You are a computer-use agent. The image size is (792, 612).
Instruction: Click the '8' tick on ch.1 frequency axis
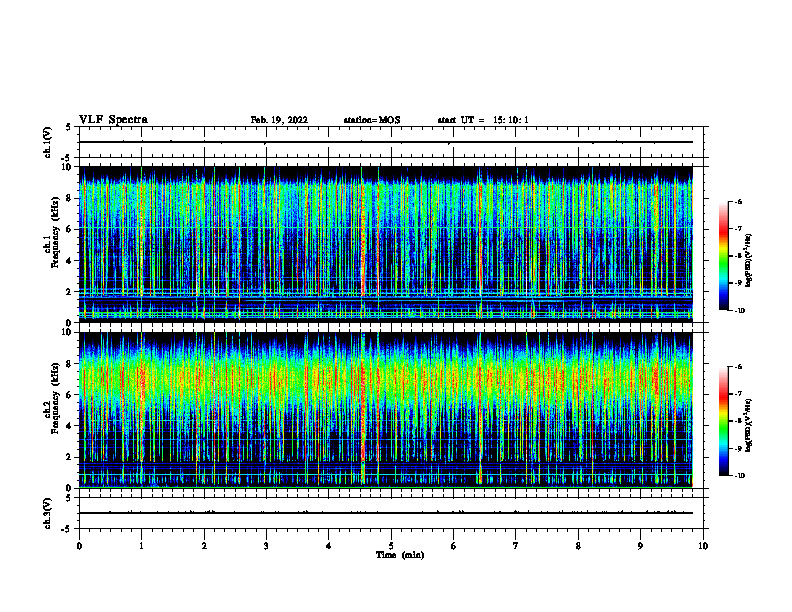pos(70,198)
